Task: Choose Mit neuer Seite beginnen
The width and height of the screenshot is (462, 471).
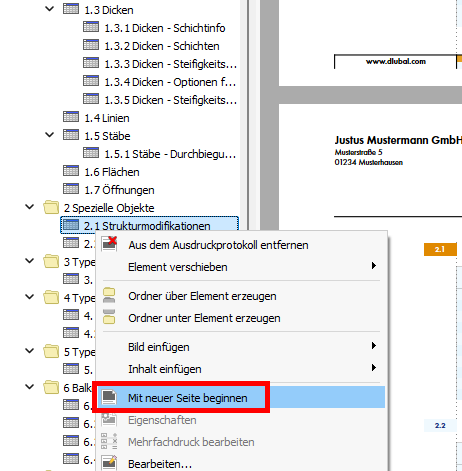Action: pyautogui.click(x=241, y=398)
